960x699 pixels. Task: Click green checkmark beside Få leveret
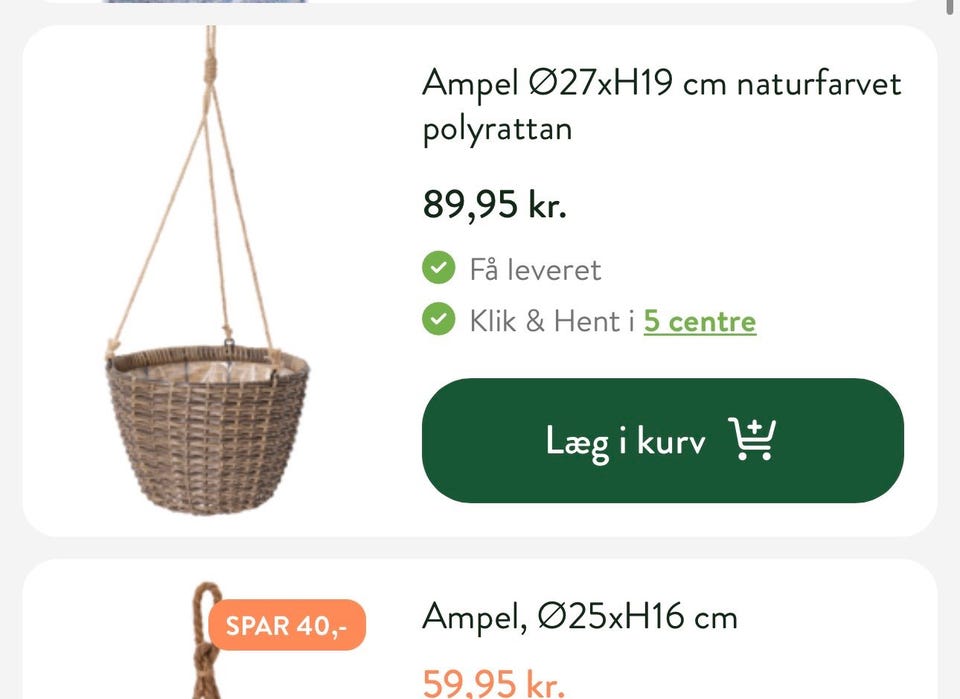(x=438, y=269)
